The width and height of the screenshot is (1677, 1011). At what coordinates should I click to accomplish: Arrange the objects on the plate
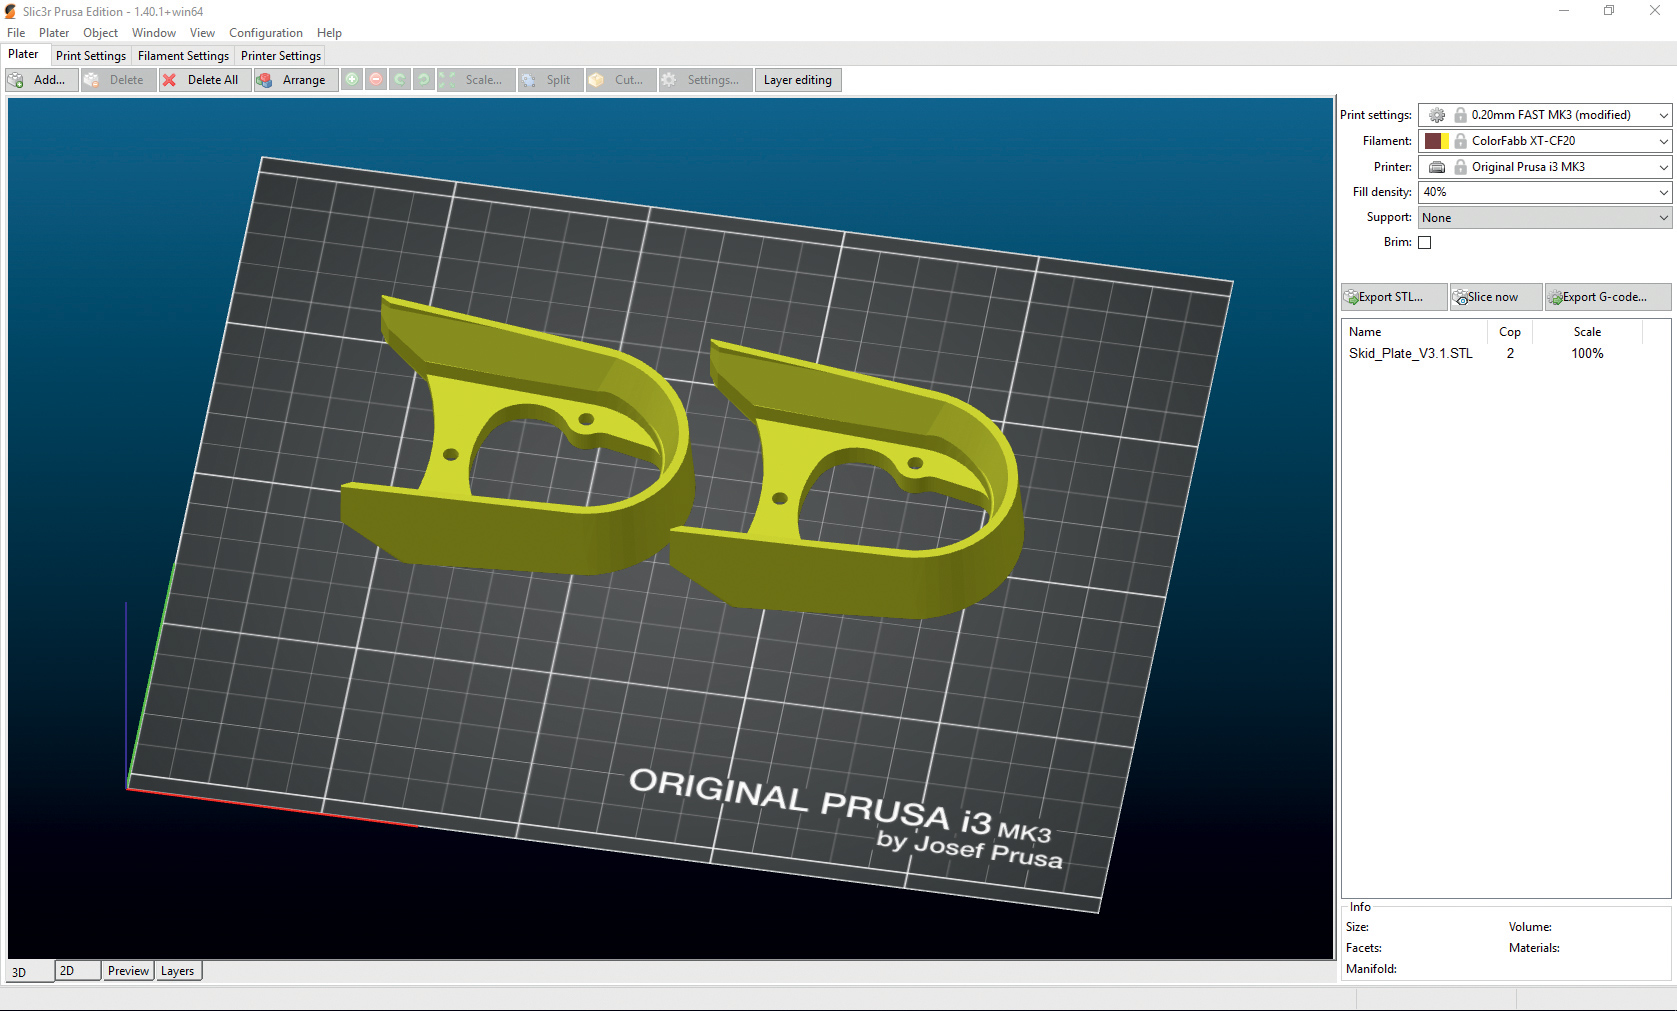296,80
